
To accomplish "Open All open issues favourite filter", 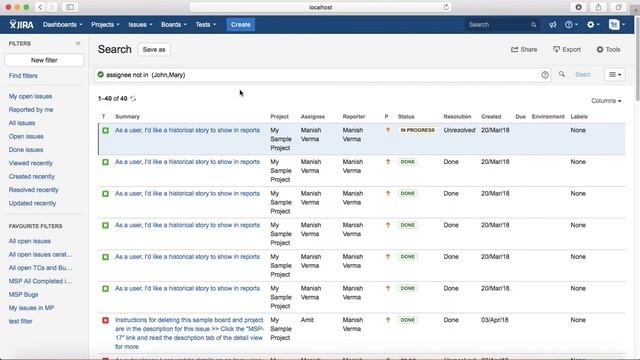I will coord(29,241).
